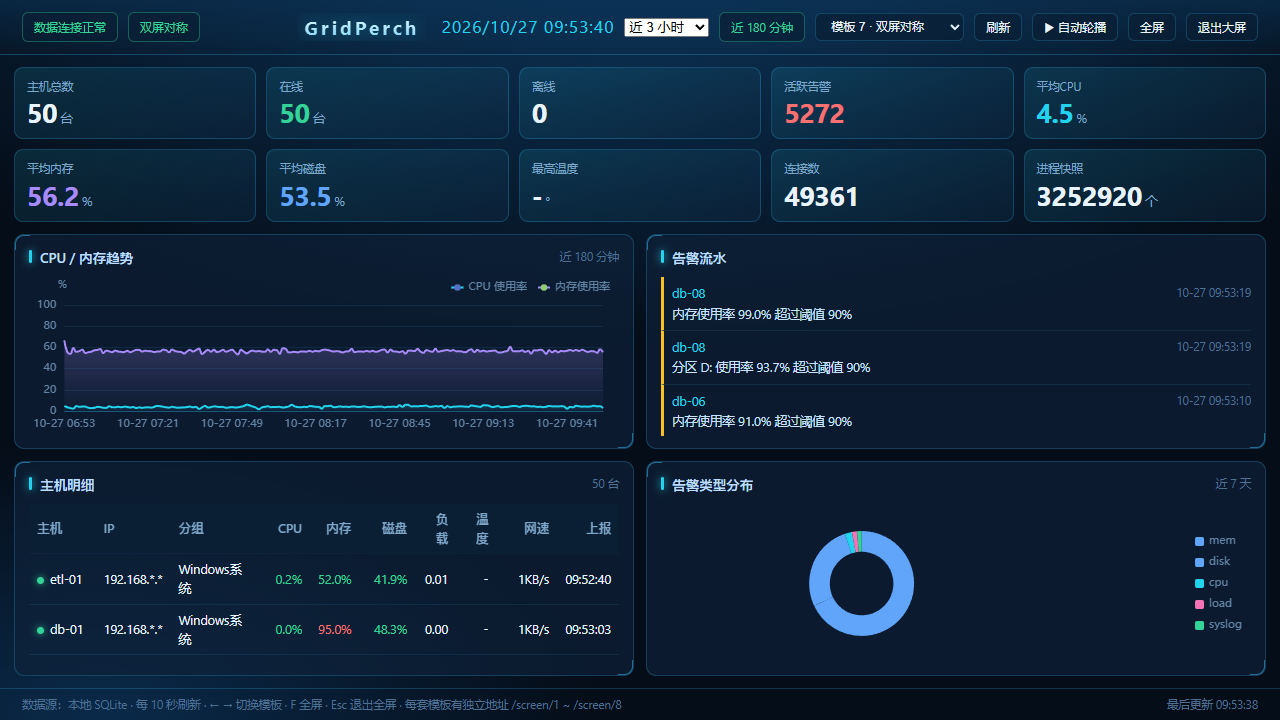Image resolution: width=1280 pixels, height=720 pixels.
Task: Select the 活跃告警 5272 card
Action: click(x=892, y=103)
